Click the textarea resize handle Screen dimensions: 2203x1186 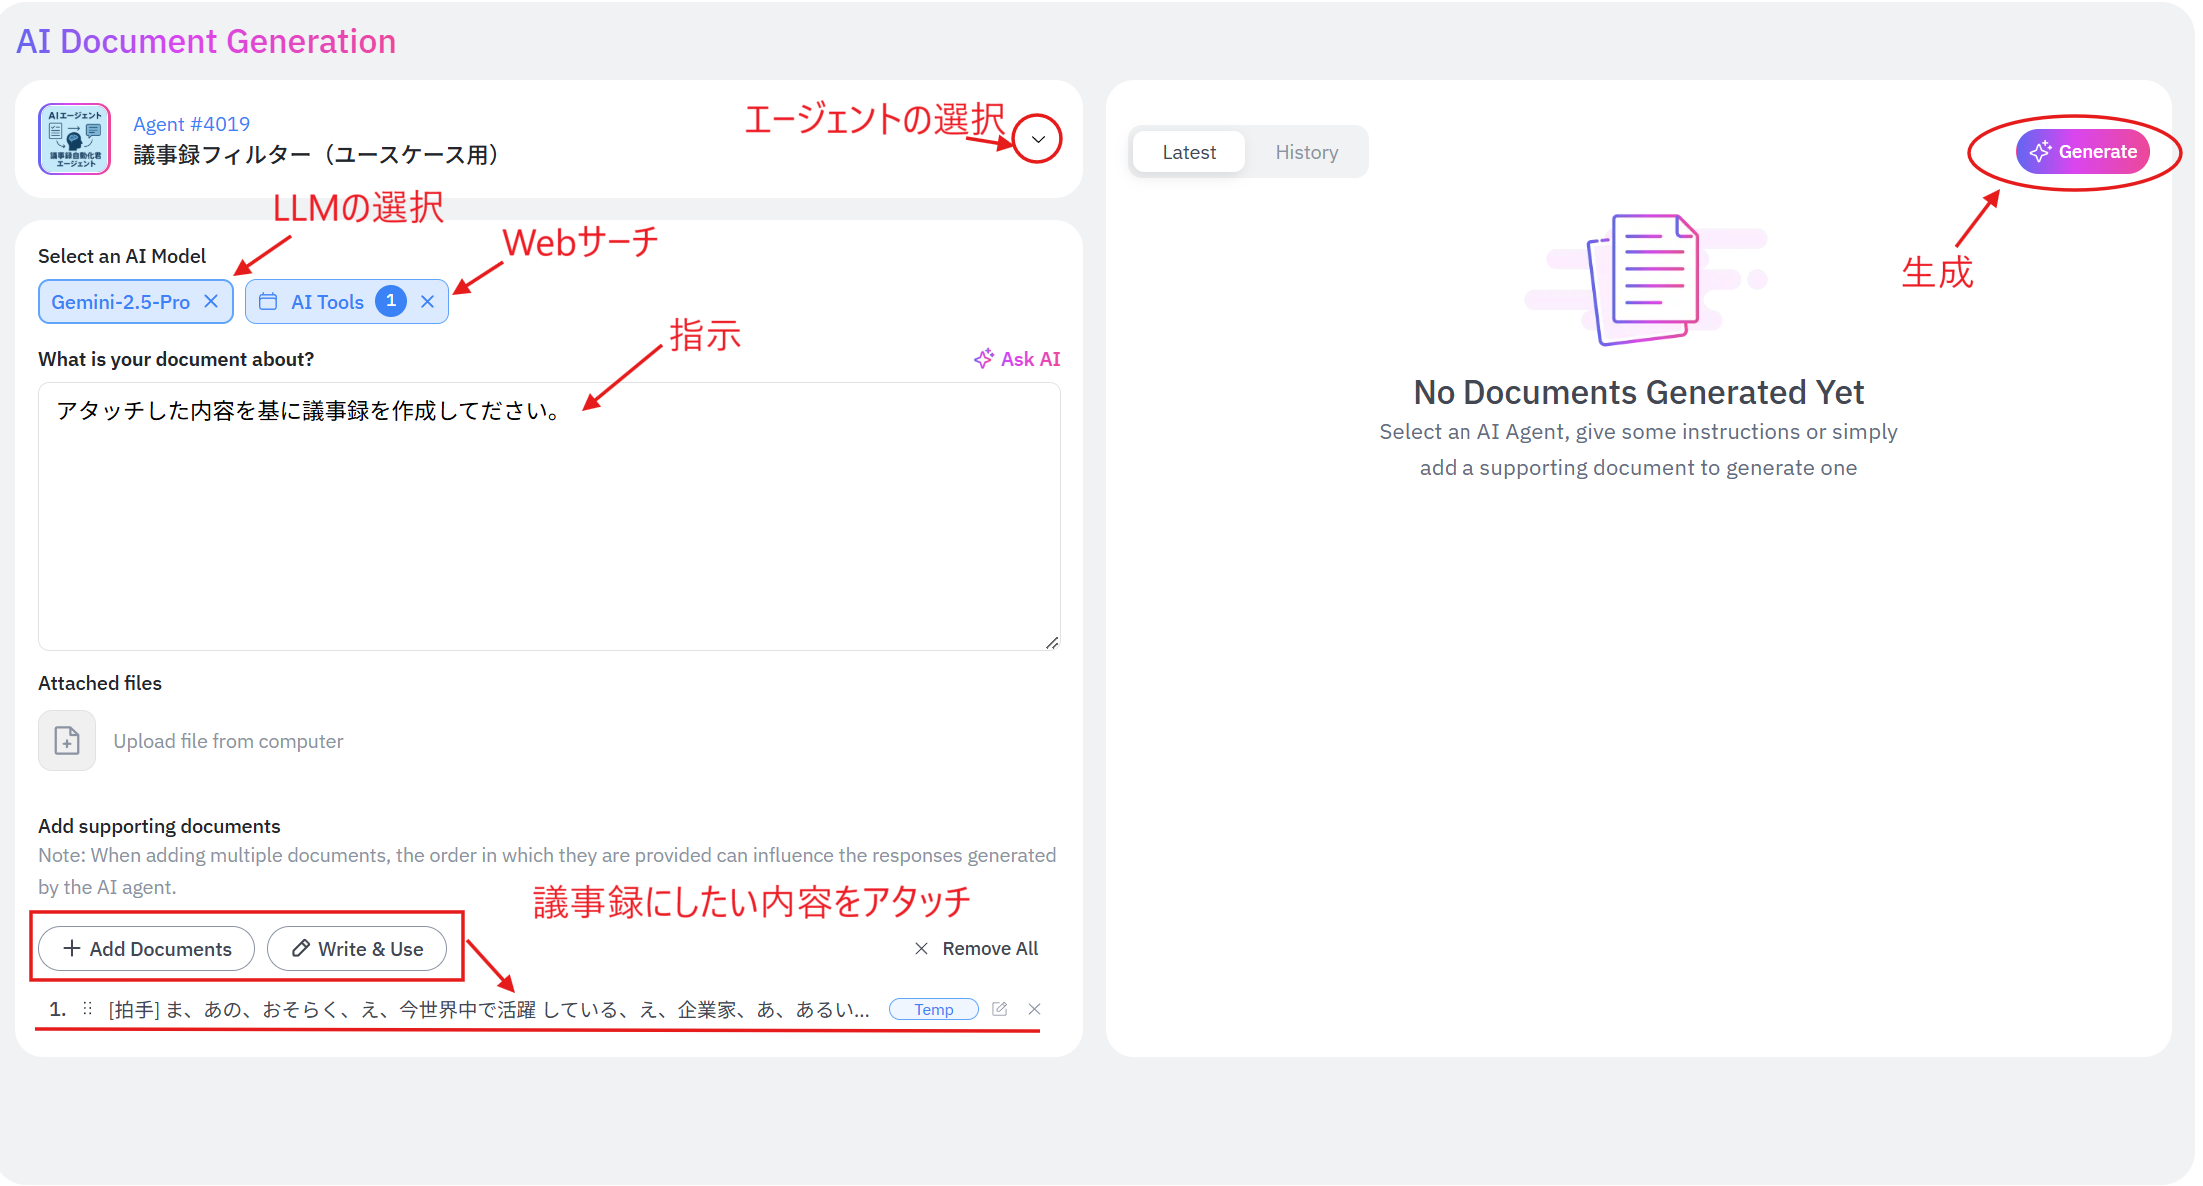tap(1052, 643)
